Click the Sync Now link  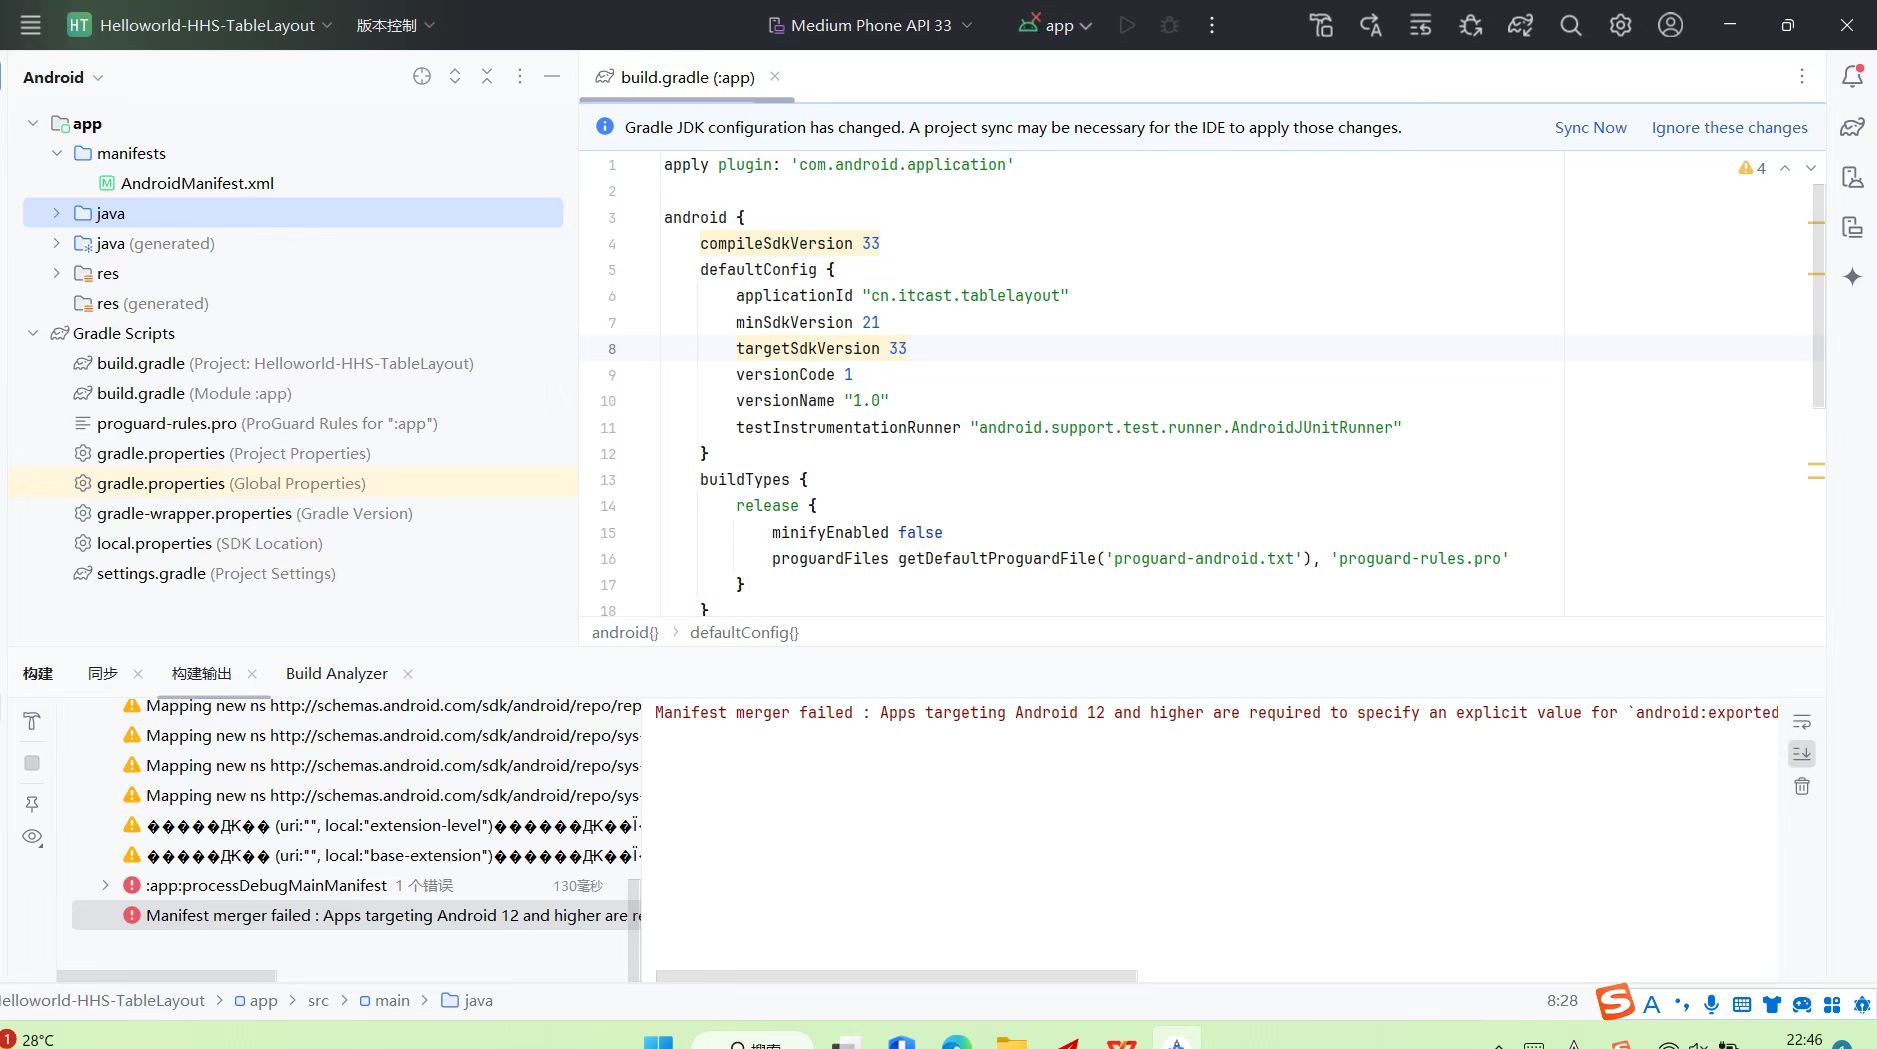(1590, 127)
